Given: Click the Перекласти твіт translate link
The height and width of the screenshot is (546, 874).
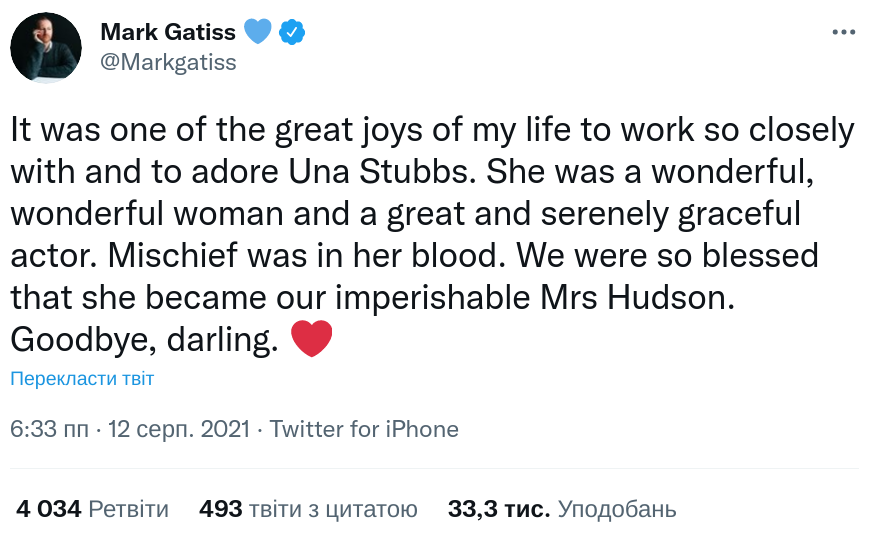Looking at the screenshot, I should tap(82, 379).
